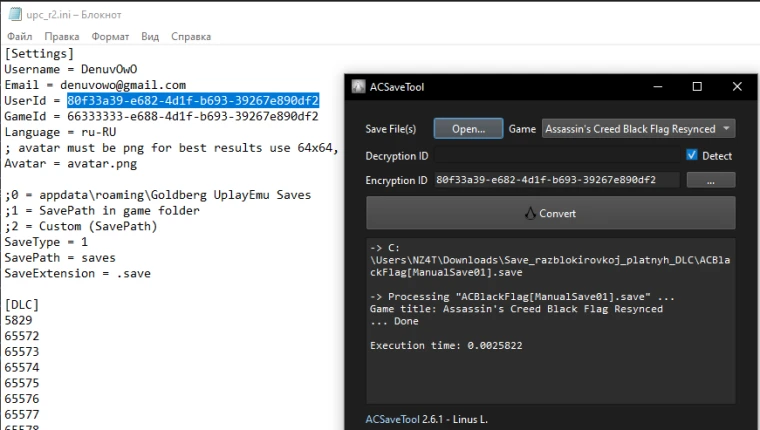Open the Правка menu

click(x=62, y=36)
